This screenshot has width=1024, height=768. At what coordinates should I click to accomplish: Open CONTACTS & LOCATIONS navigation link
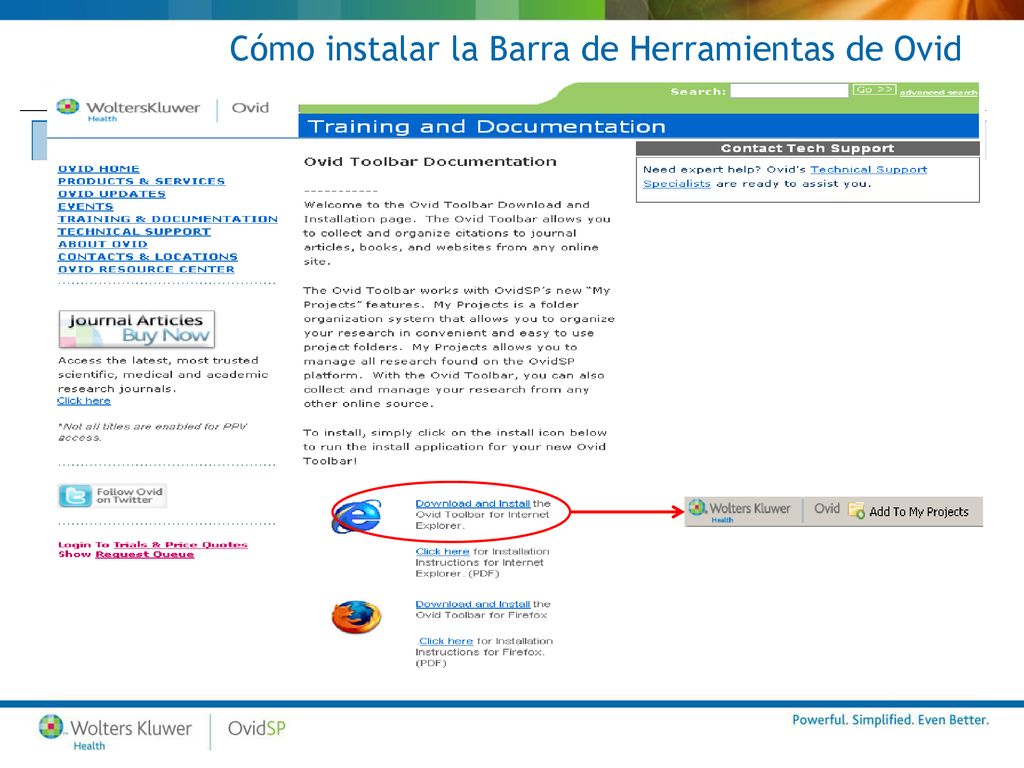click(148, 257)
